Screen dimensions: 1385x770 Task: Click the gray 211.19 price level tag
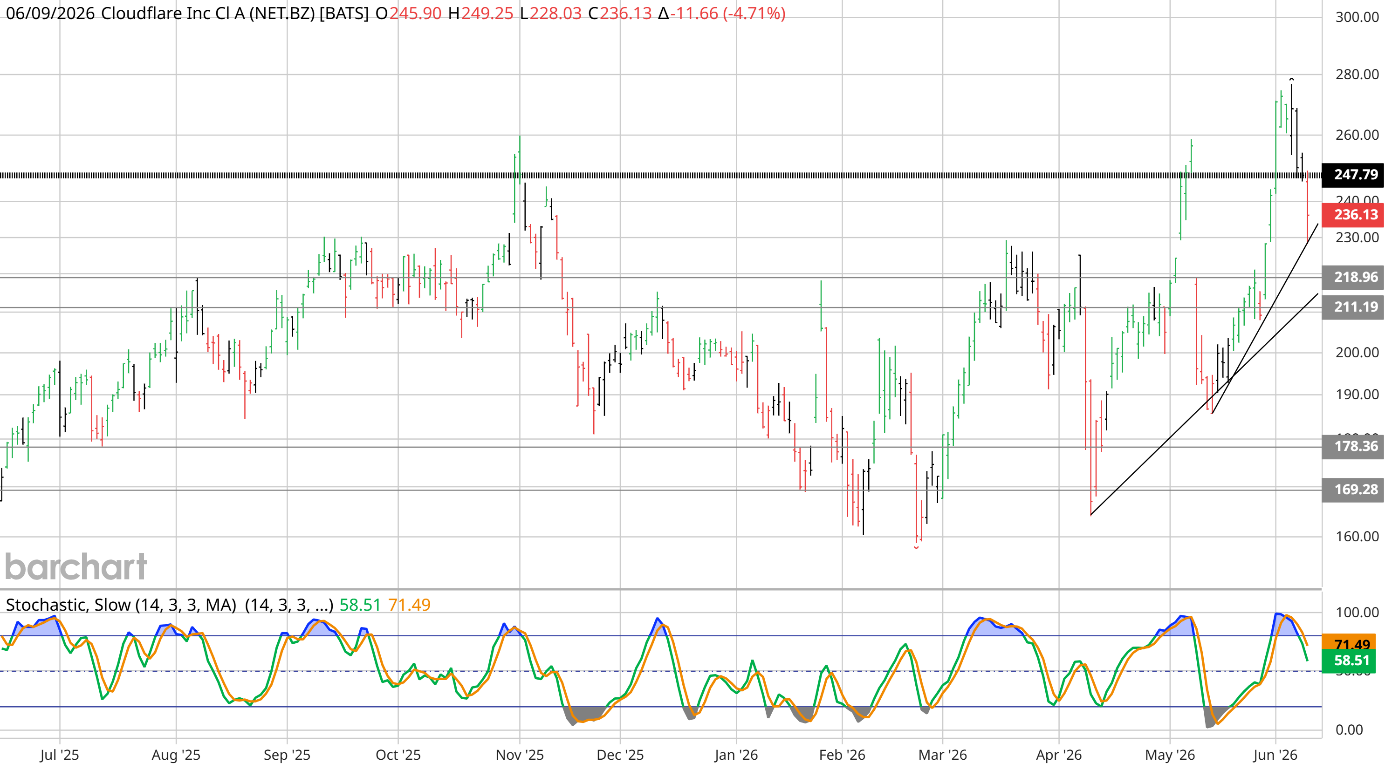click(x=1353, y=307)
